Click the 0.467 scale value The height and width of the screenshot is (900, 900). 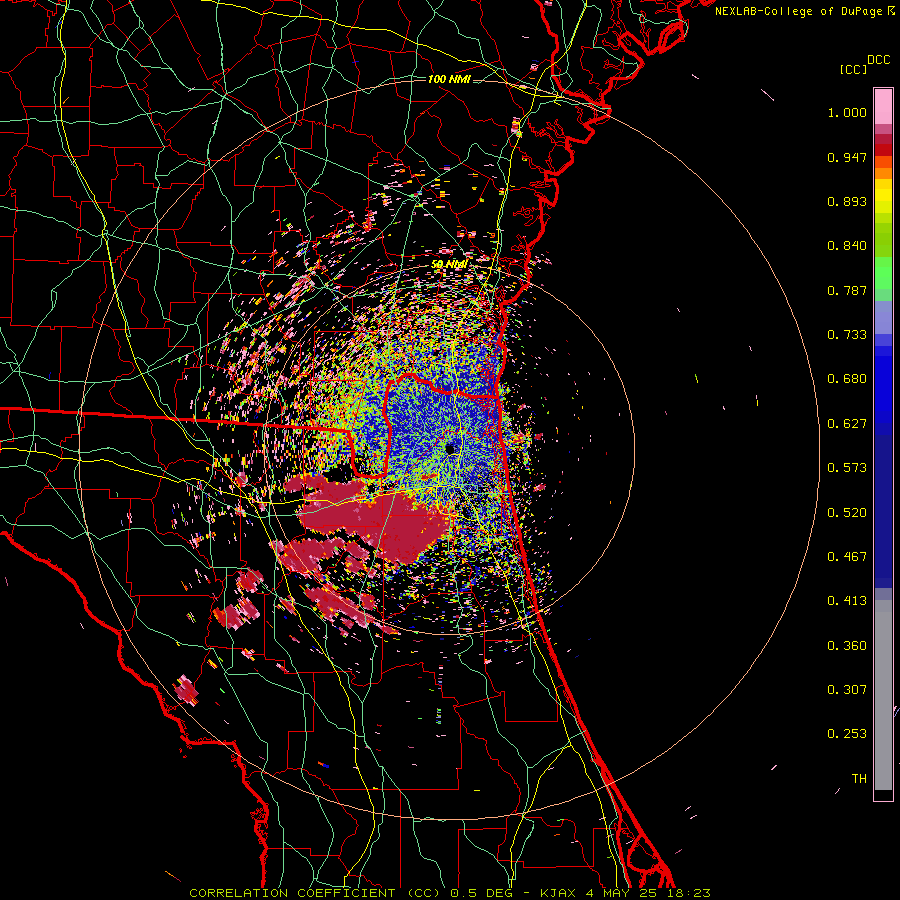point(847,557)
